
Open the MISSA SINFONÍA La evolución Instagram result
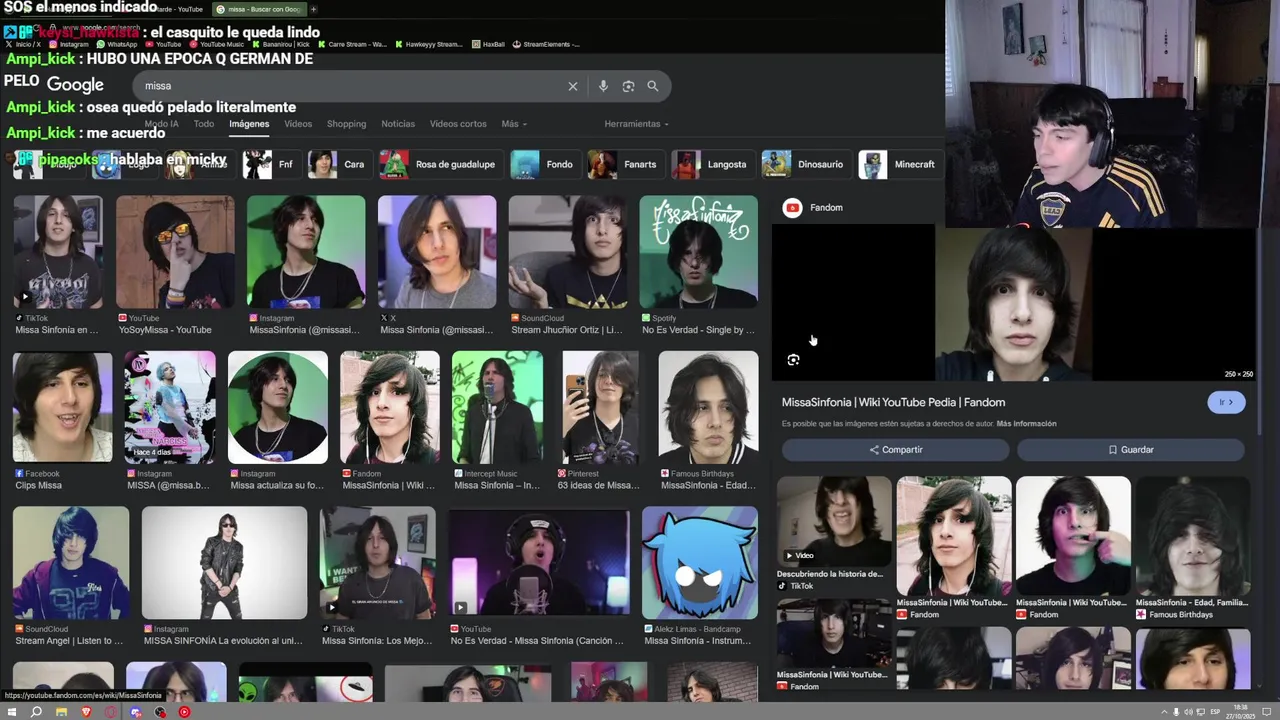click(224, 563)
